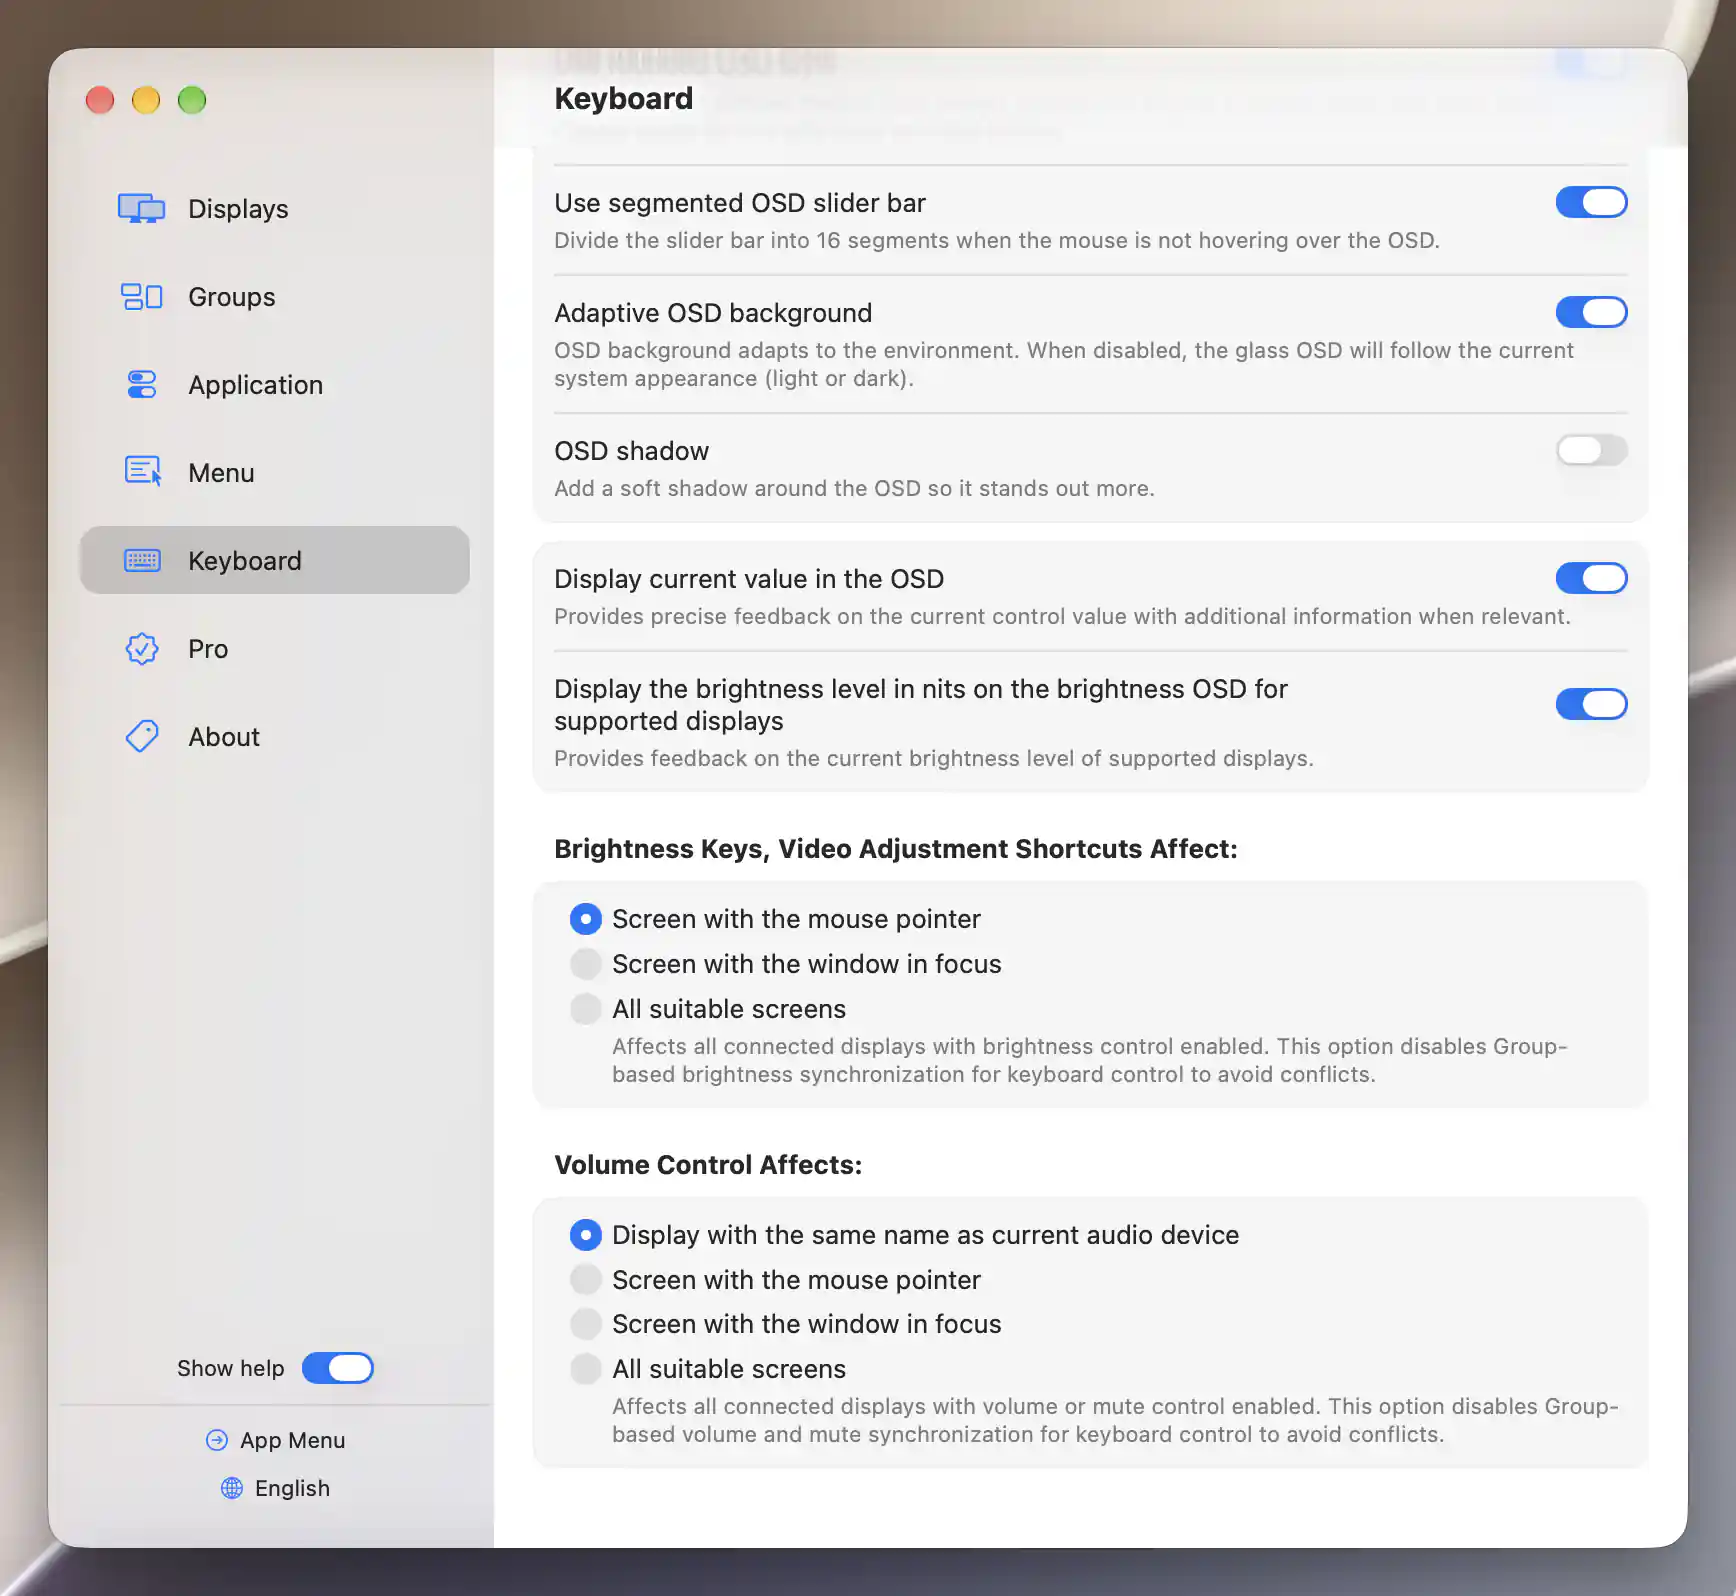Choose Display with same name as audio device
The height and width of the screenshot is (1596, 1736).
586,1235
